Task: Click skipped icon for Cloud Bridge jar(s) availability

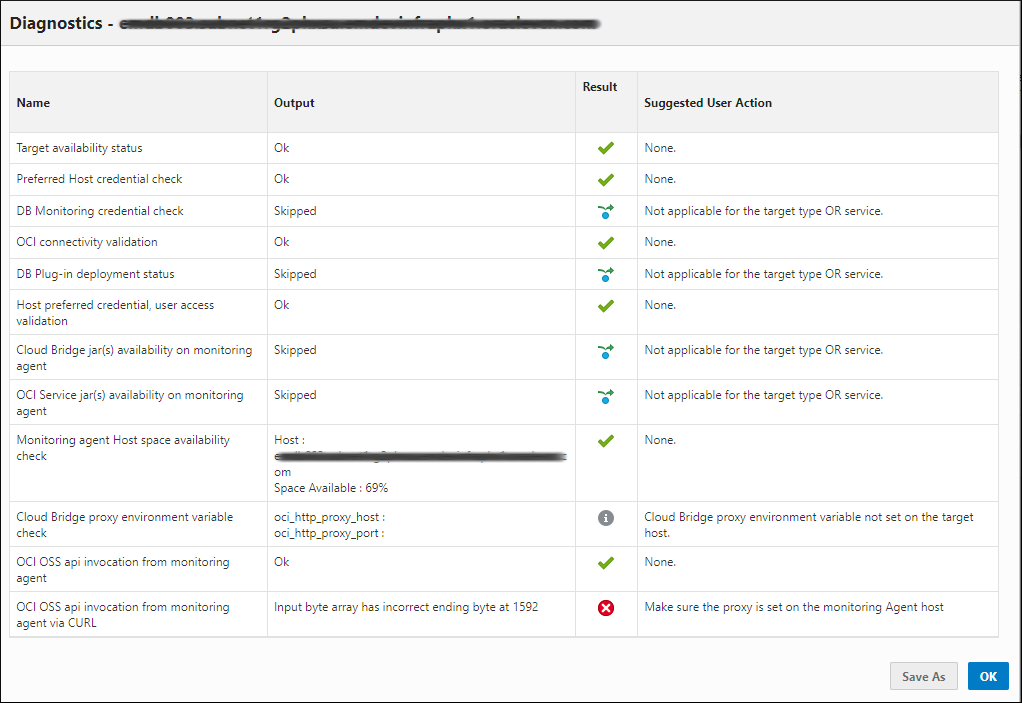Action: 605,351
